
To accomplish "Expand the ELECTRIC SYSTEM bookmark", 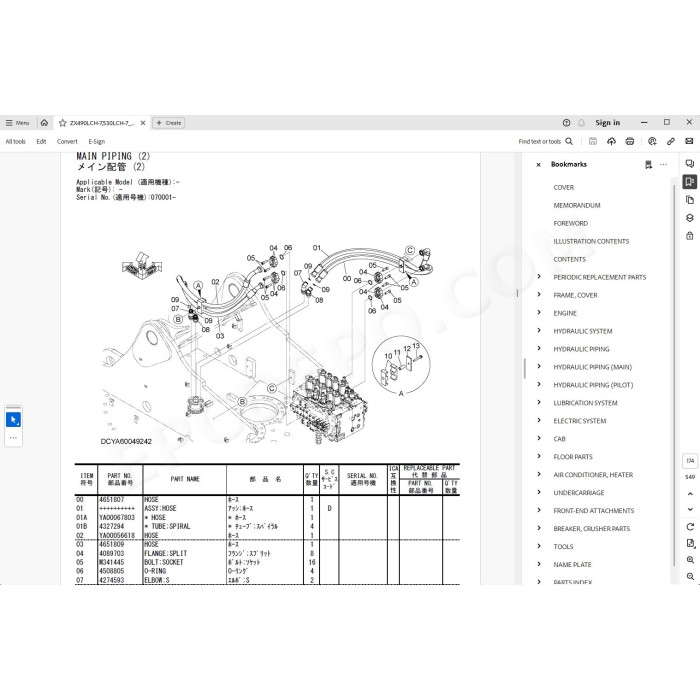I will point(539,421).
